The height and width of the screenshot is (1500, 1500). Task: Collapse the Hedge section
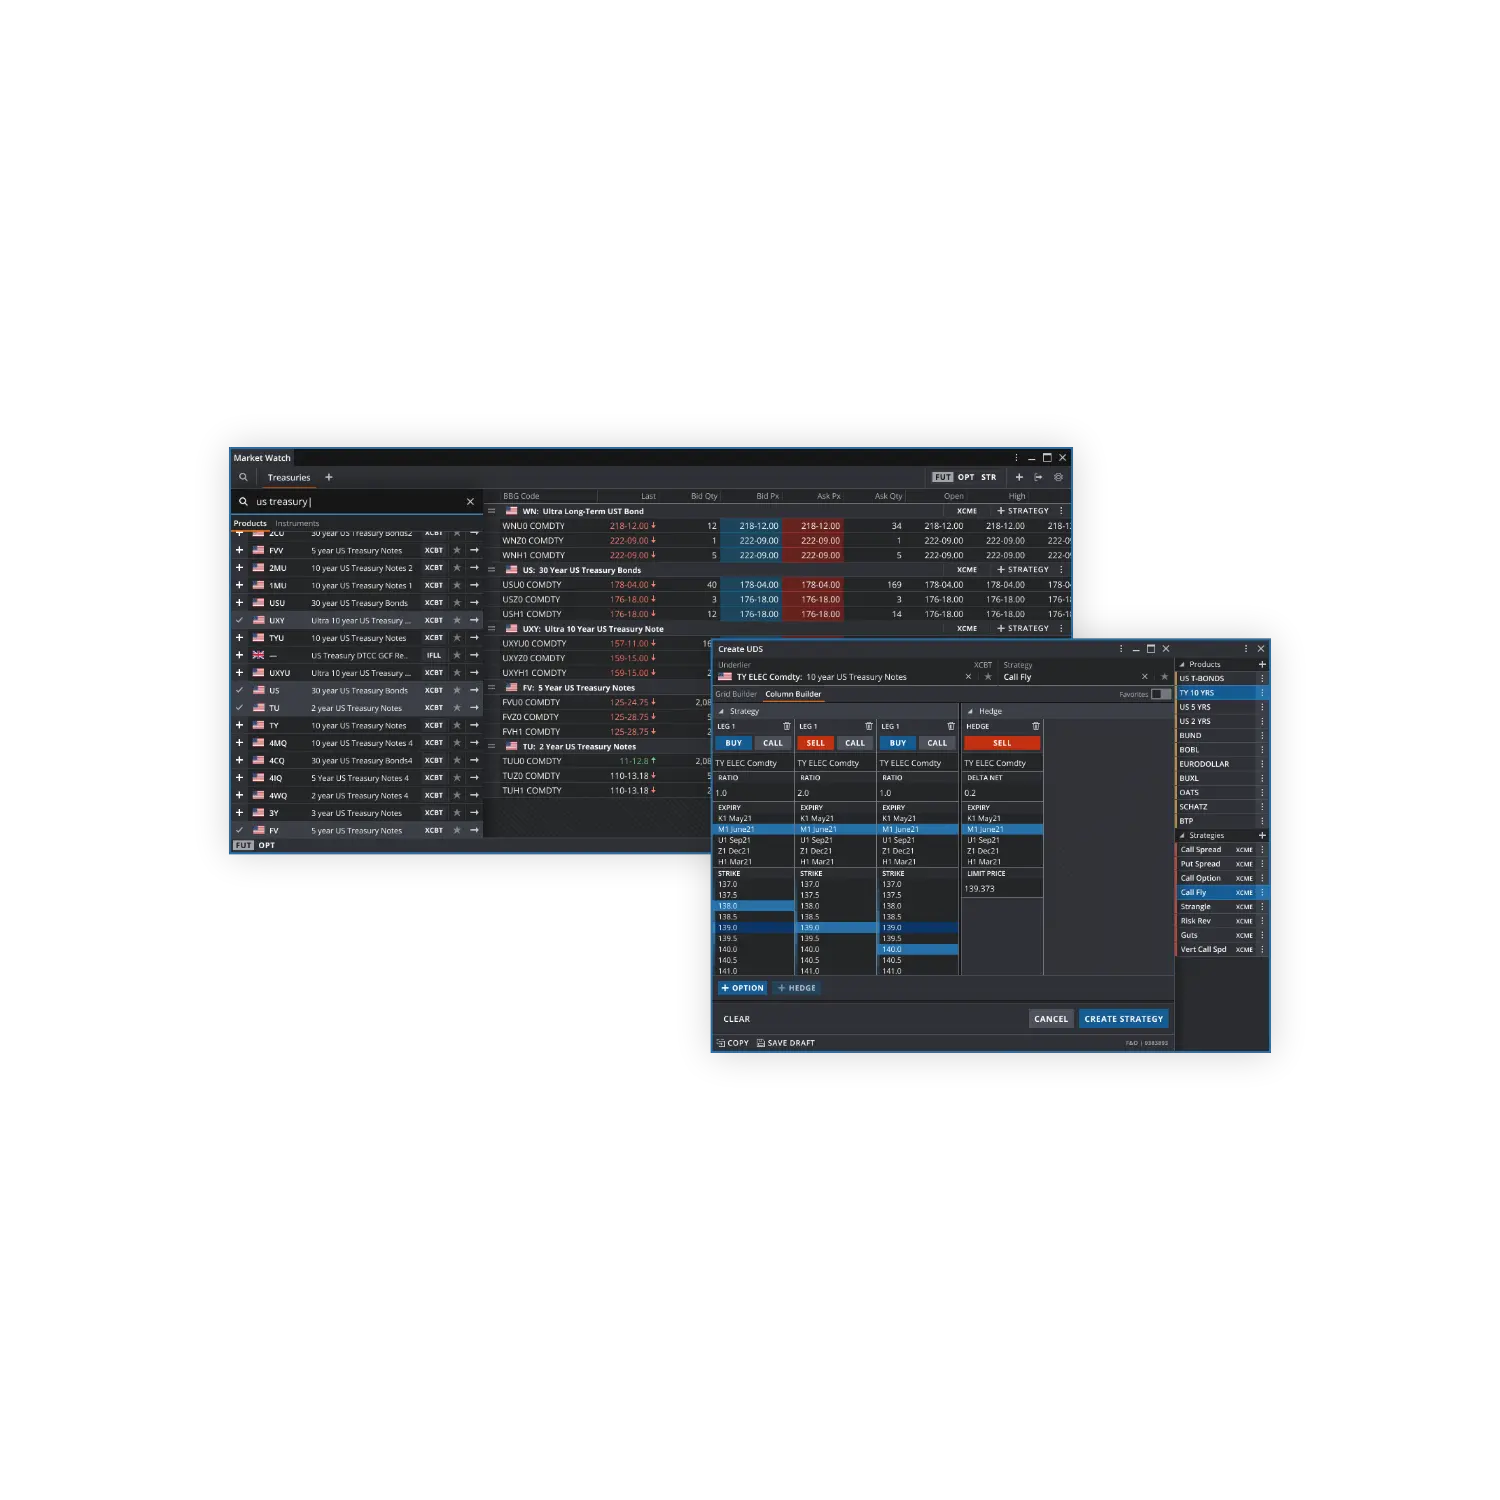970,712
